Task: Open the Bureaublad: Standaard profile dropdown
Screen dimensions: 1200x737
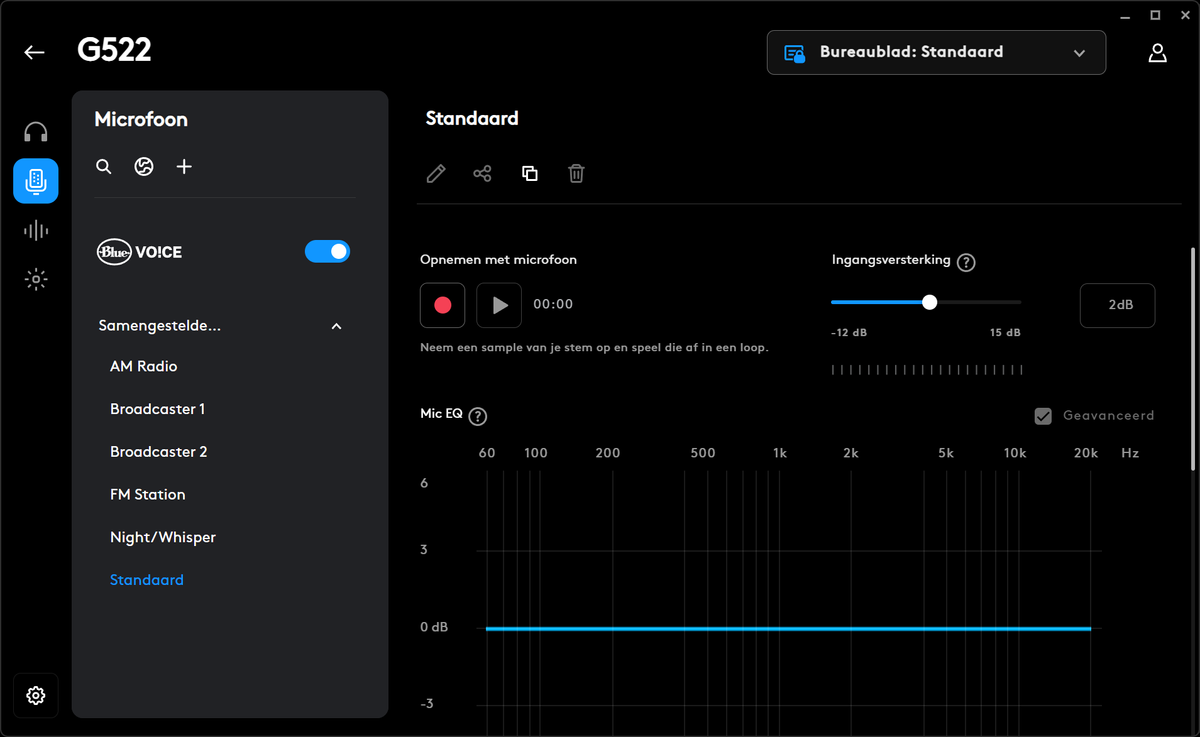Action: point(936,53)
